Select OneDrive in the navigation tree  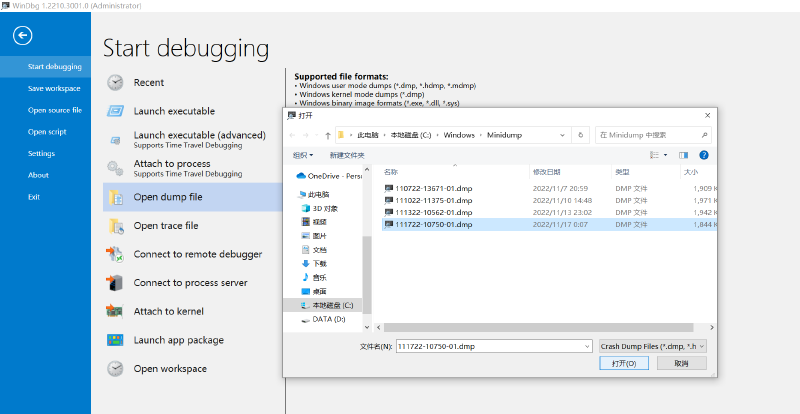[x=329, y=176]
